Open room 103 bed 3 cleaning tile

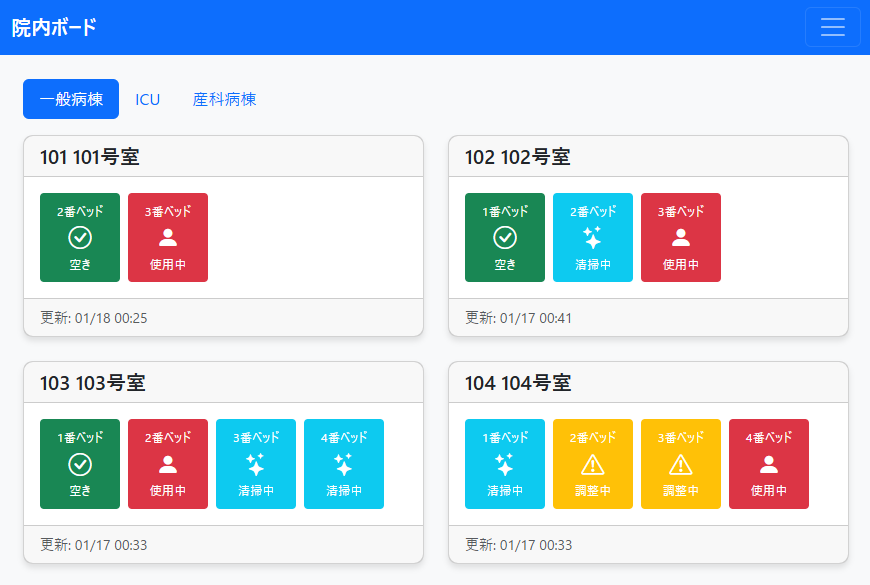tap(256, 464)
